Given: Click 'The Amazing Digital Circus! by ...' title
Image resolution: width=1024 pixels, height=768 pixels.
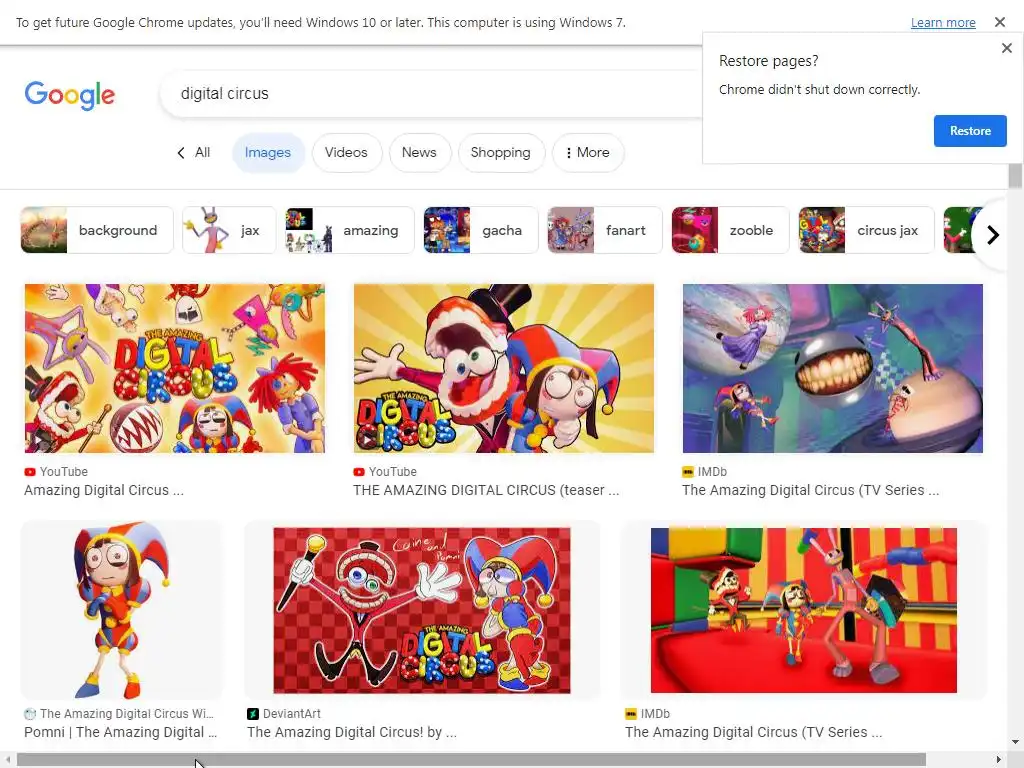Looking at the screenshot, I should coord(352,733).
